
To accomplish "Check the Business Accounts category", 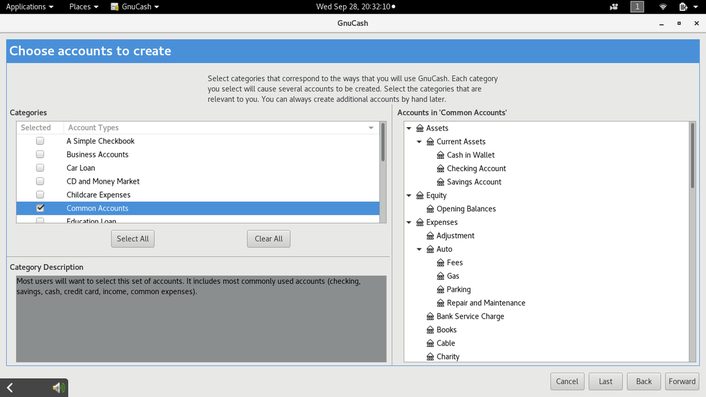I will [x=40, y=154].
